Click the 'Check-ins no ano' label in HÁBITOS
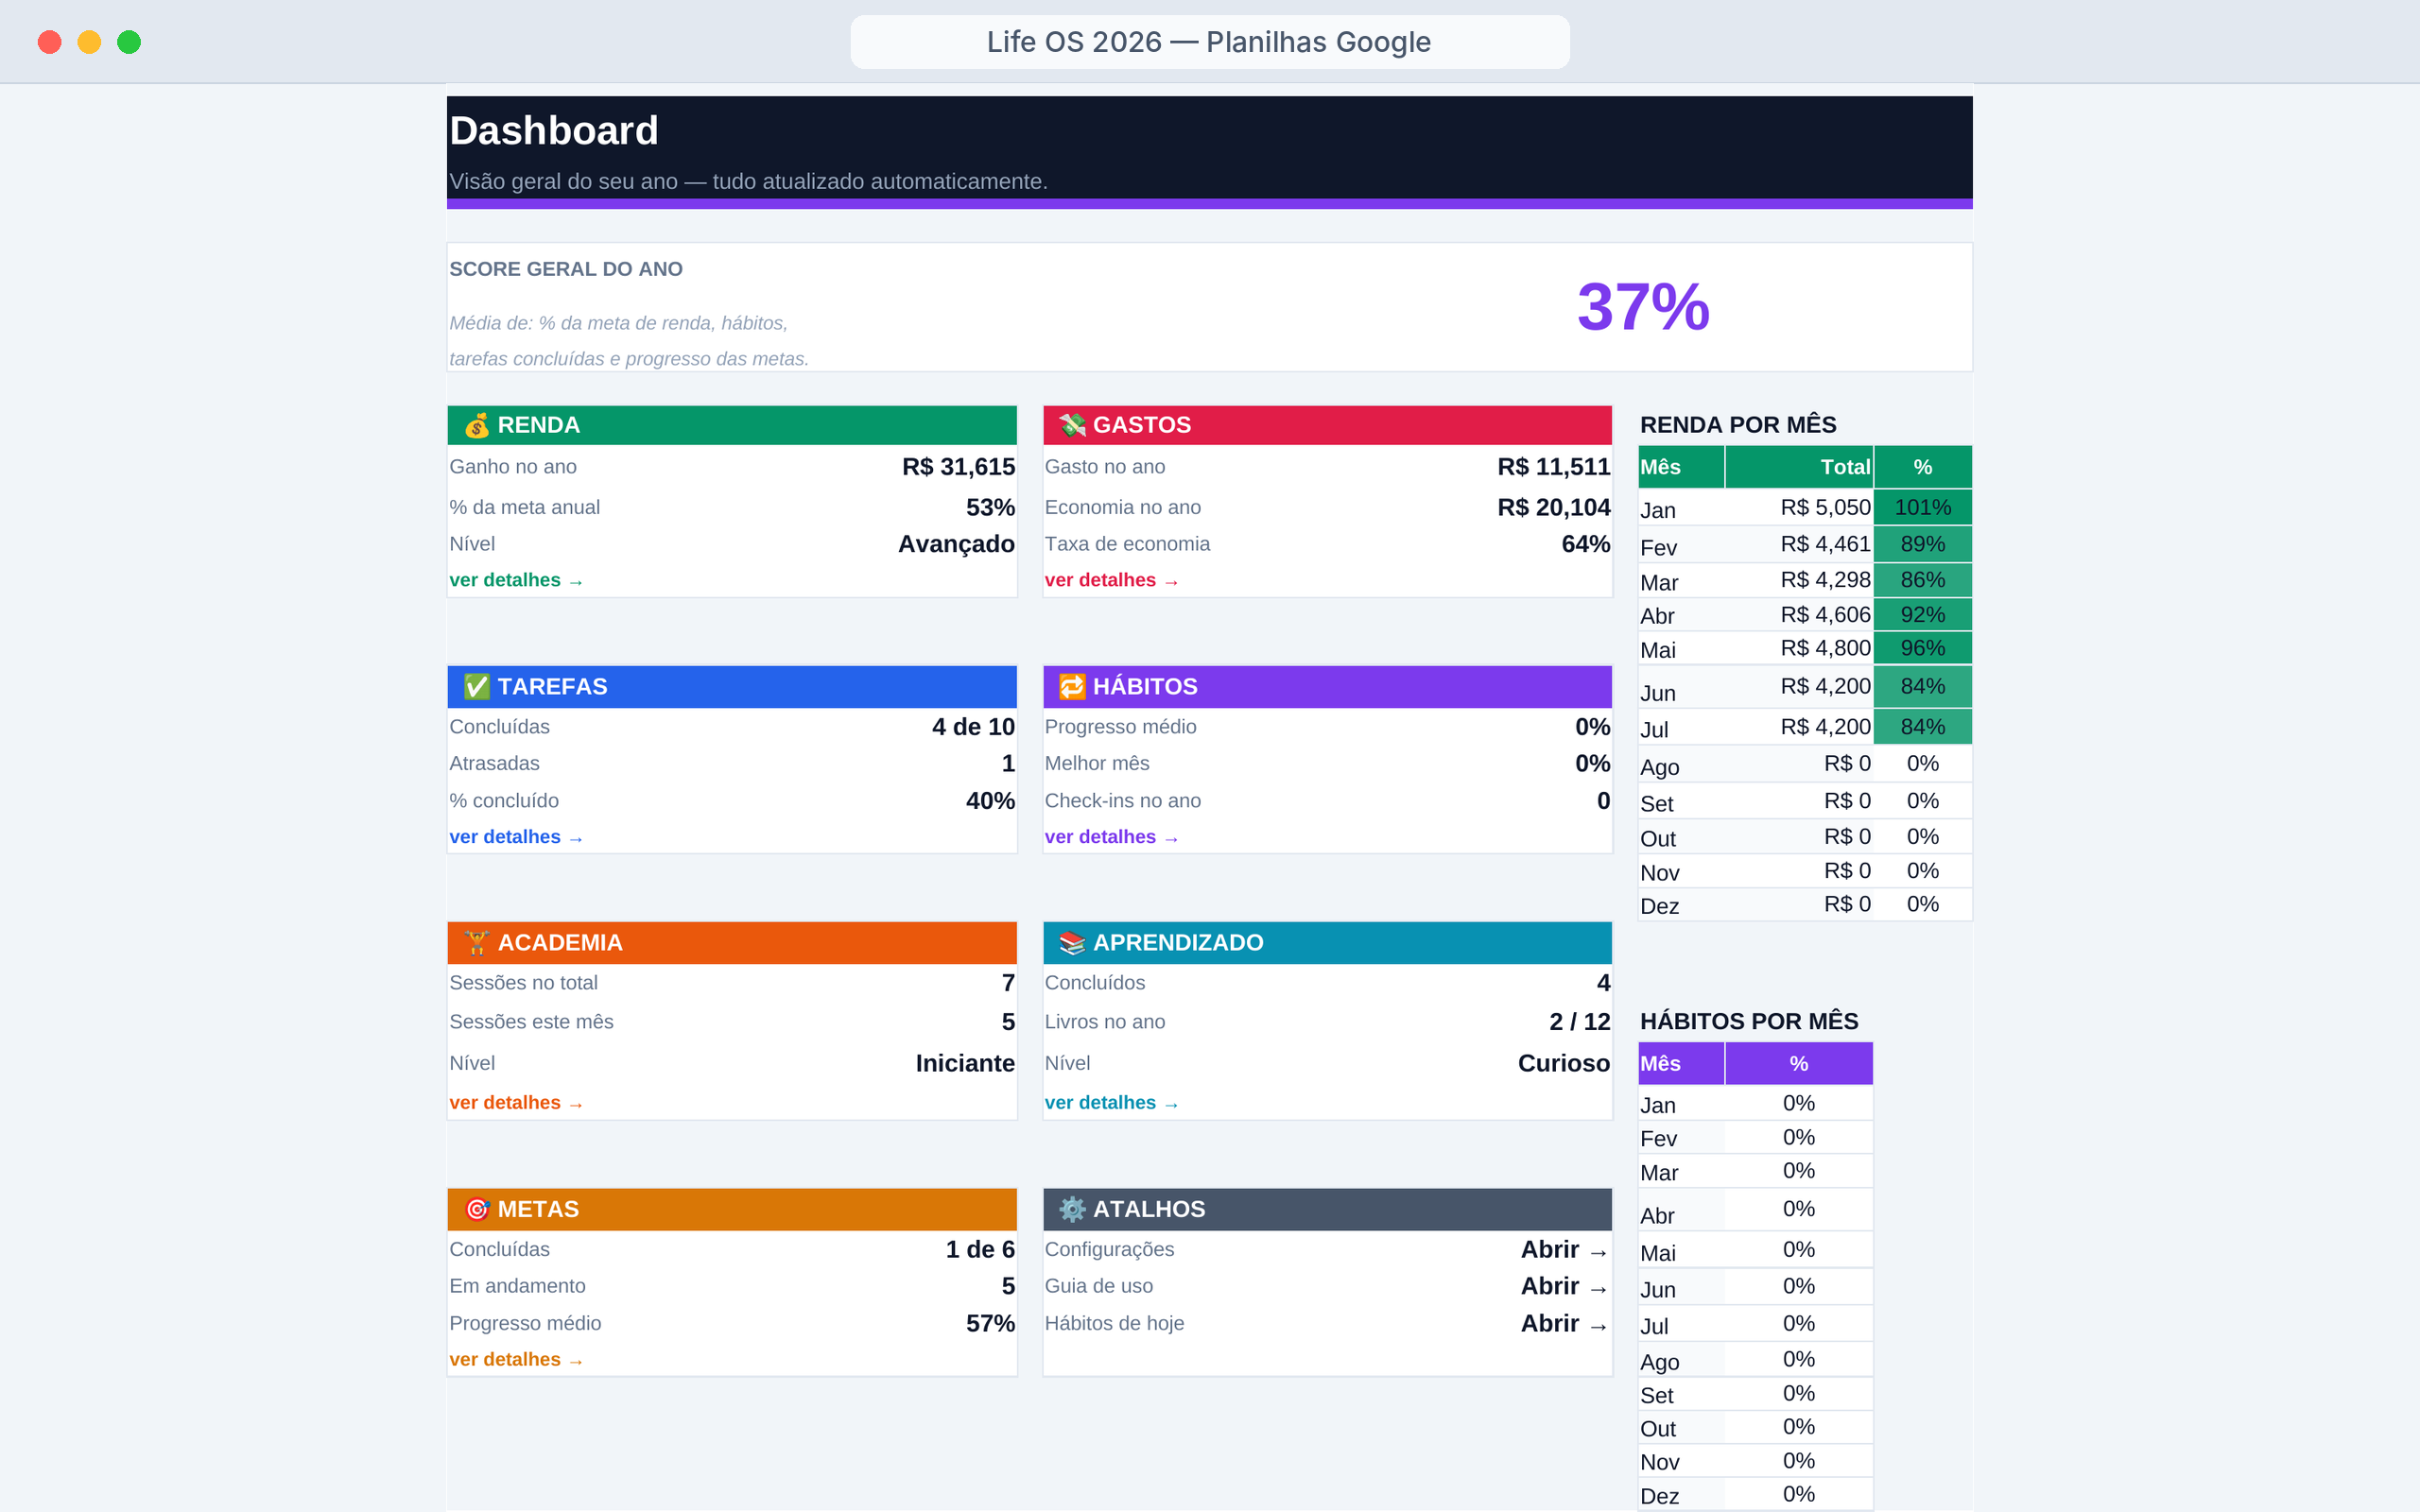The image size is (2420, 1512). [x=1122, y=801]
